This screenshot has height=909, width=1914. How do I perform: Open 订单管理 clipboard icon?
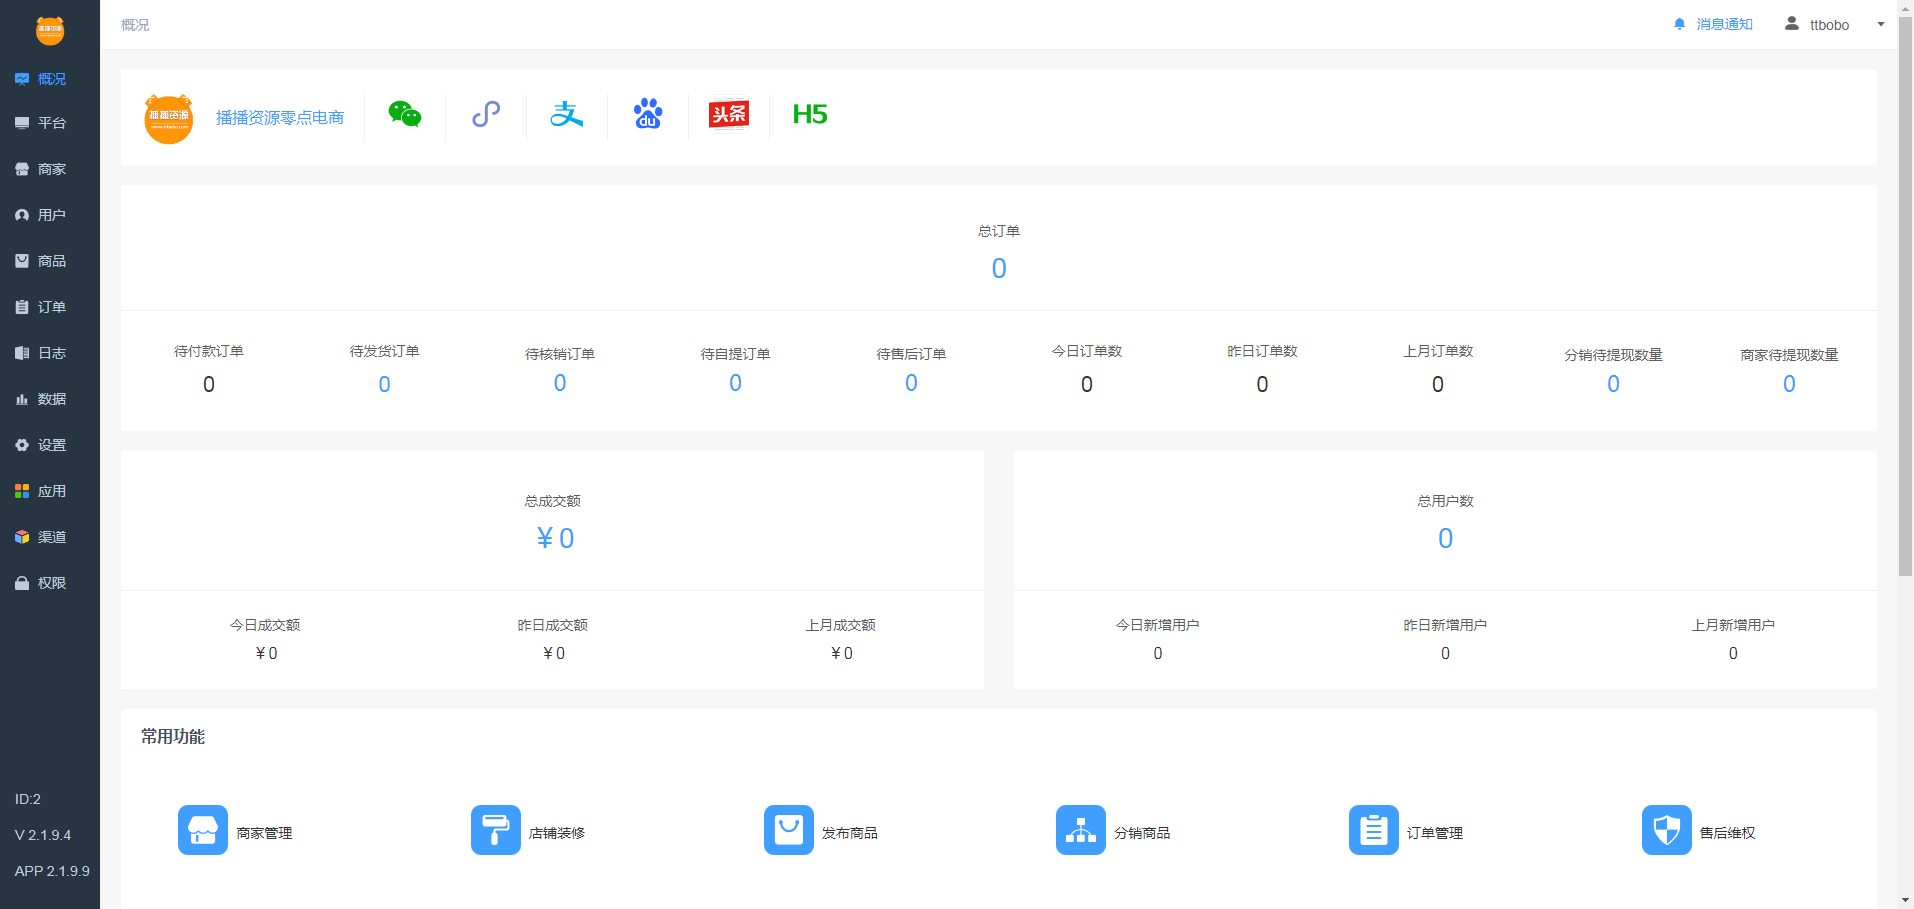(x=1374, y=830)
